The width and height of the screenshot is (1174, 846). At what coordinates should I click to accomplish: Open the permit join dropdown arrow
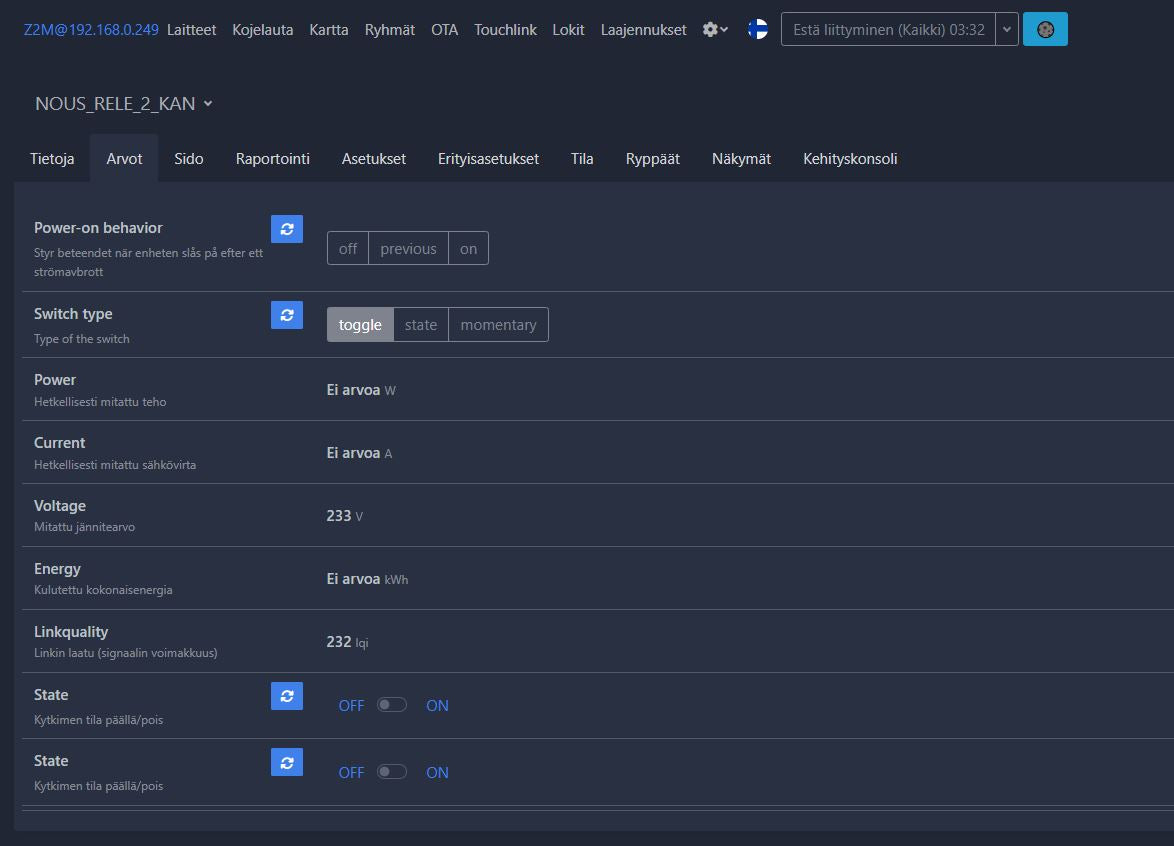[x=1007, y=30]
